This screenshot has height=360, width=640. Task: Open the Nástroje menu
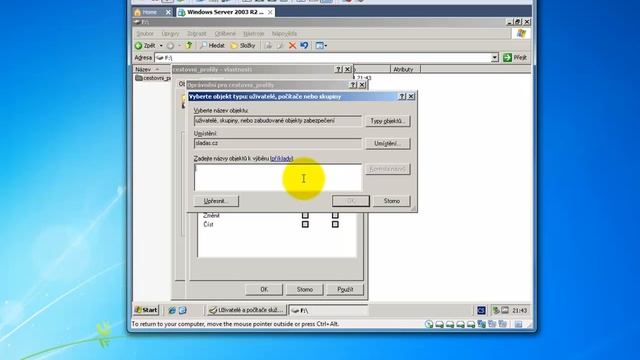click(253, 33)
